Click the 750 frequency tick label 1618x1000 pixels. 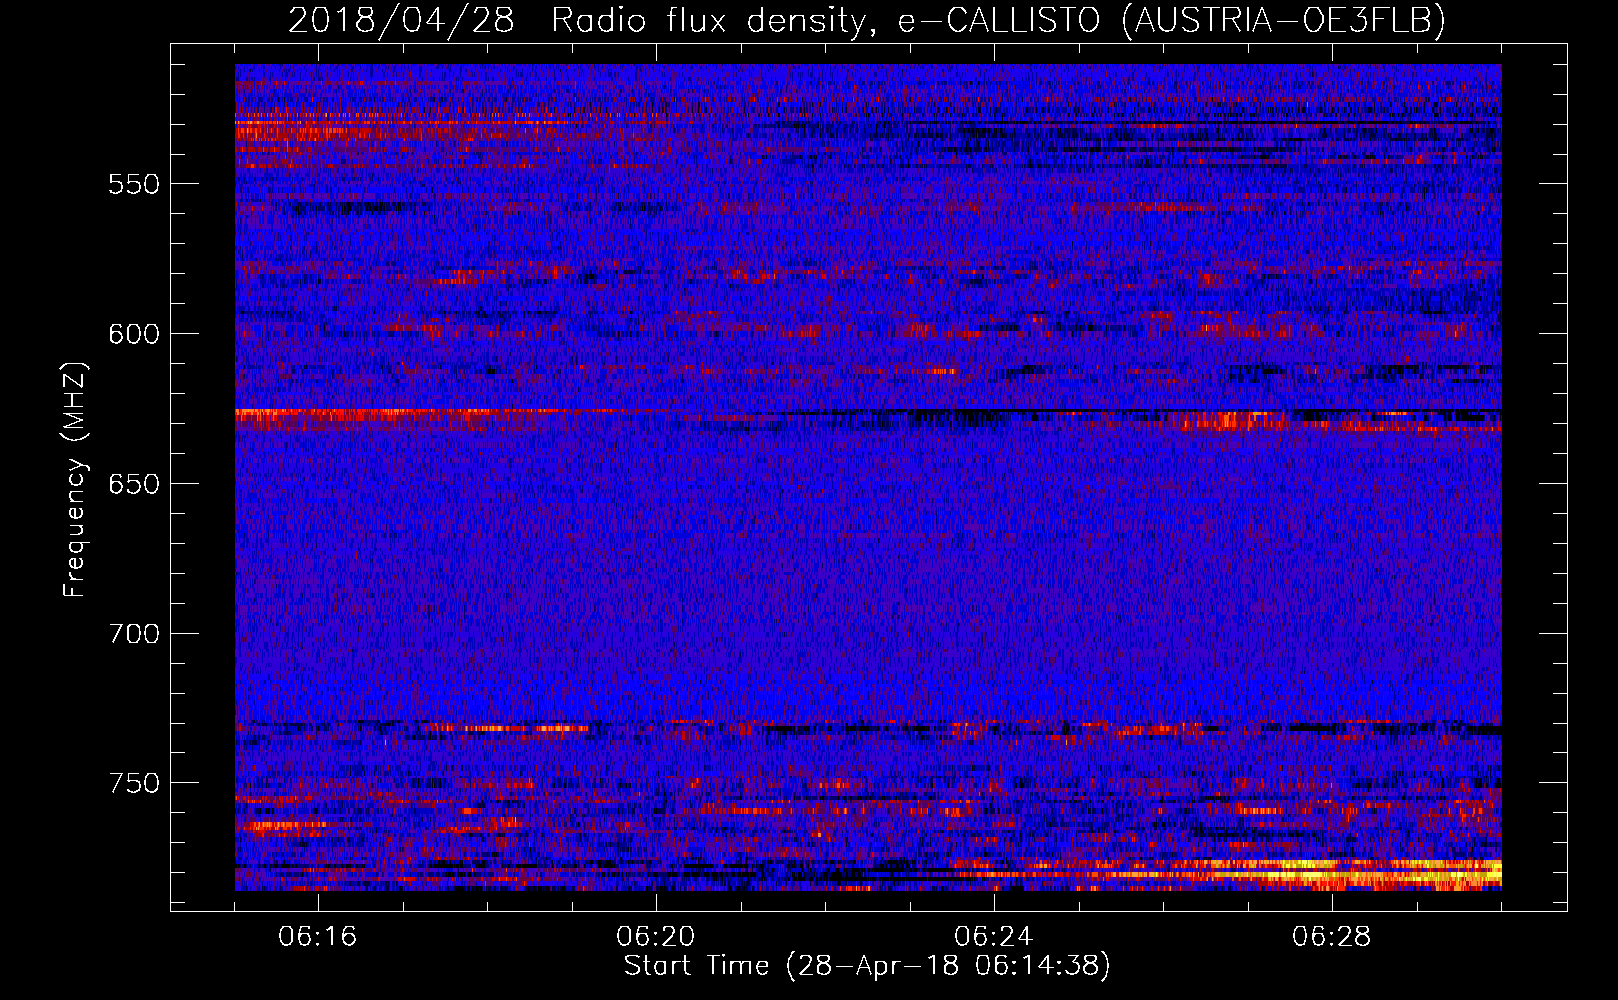pyautogui.click(x=134, y=783)
